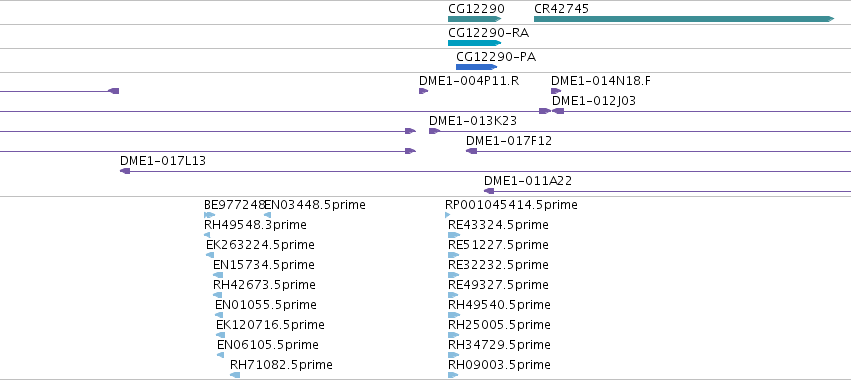Open the CR42745 gene label

[561, 9]
